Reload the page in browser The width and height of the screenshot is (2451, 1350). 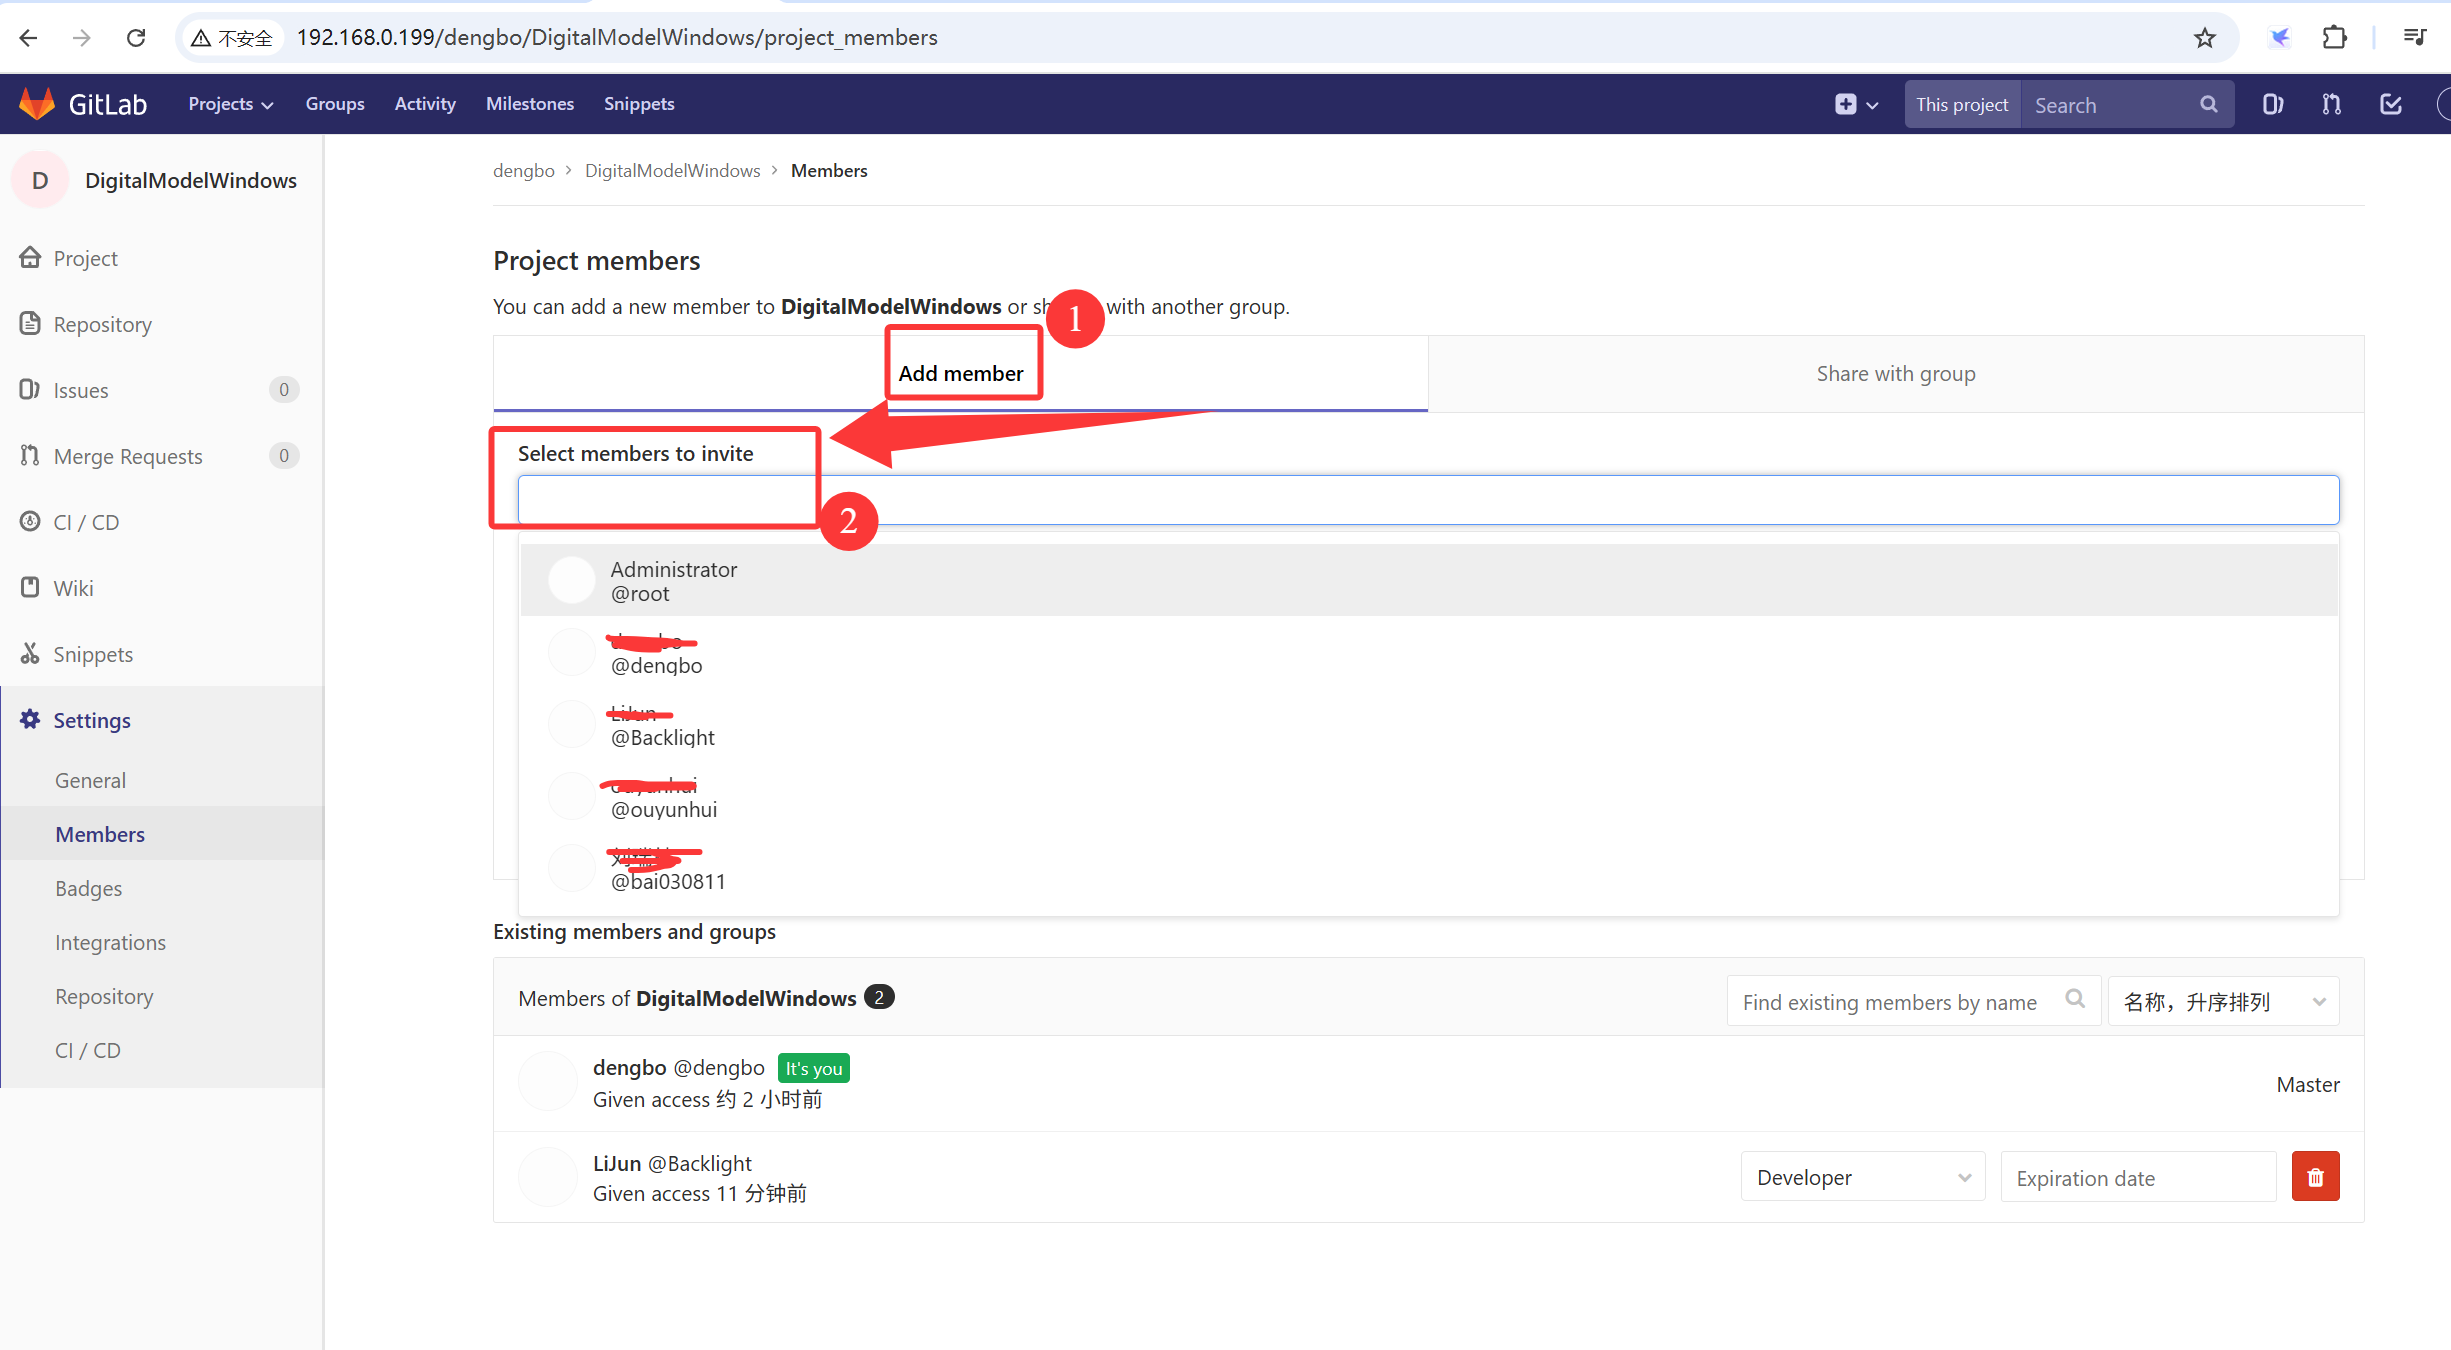pos(136,38)
